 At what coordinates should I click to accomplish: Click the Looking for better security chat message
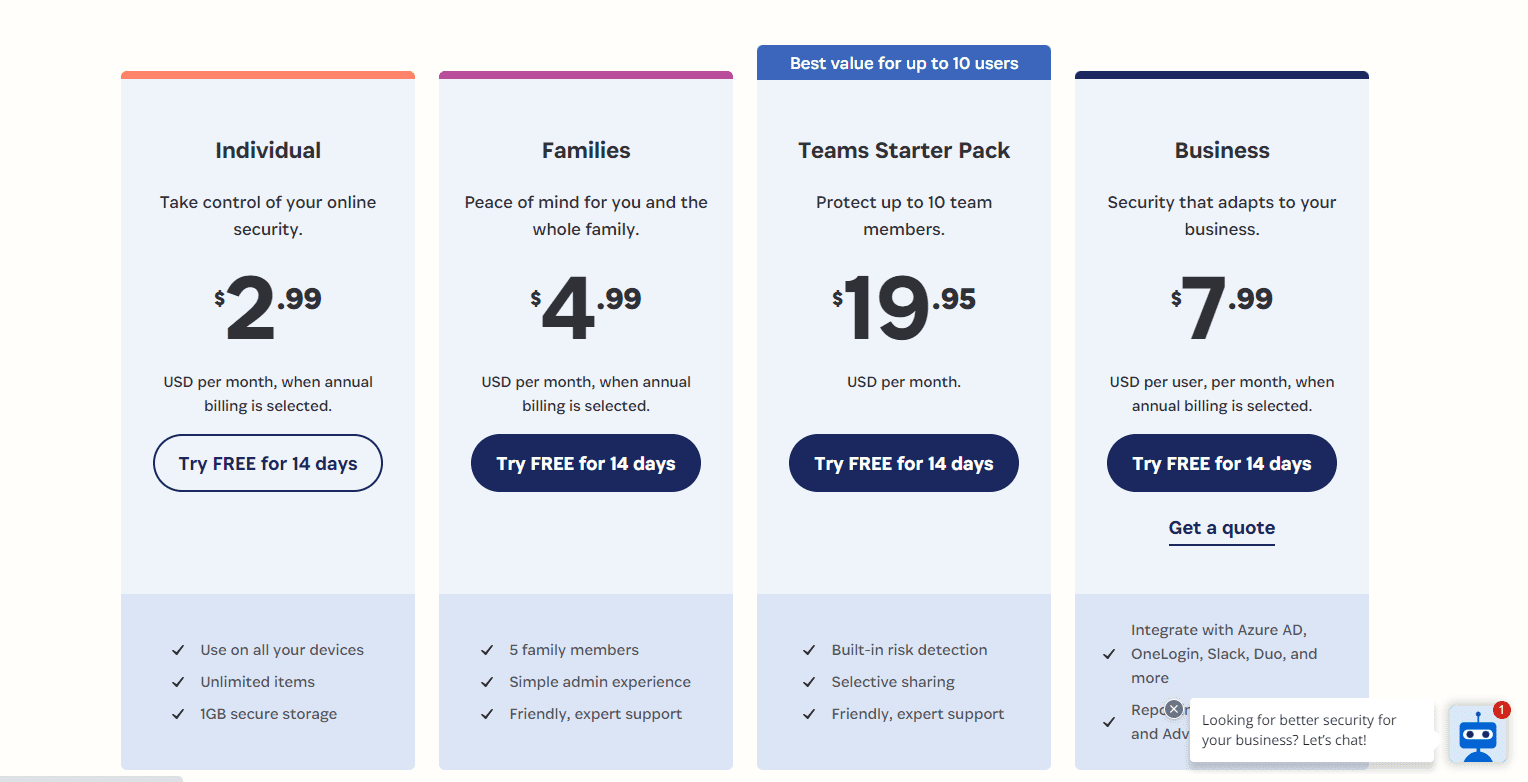(1299, 730)
